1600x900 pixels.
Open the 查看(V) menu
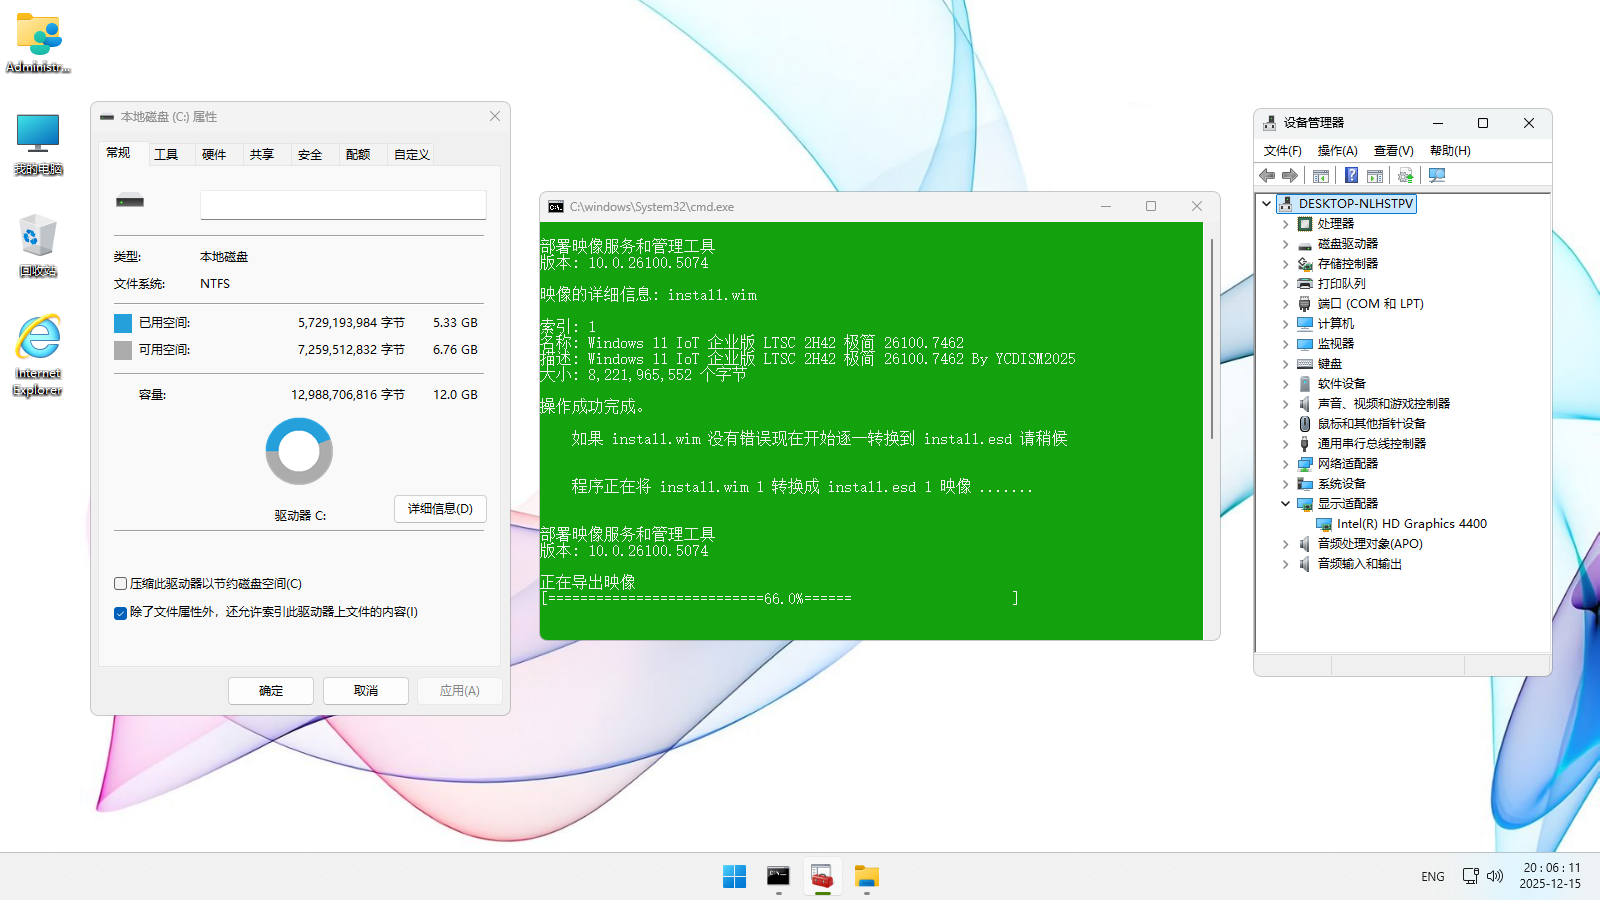coord(1393,151)
